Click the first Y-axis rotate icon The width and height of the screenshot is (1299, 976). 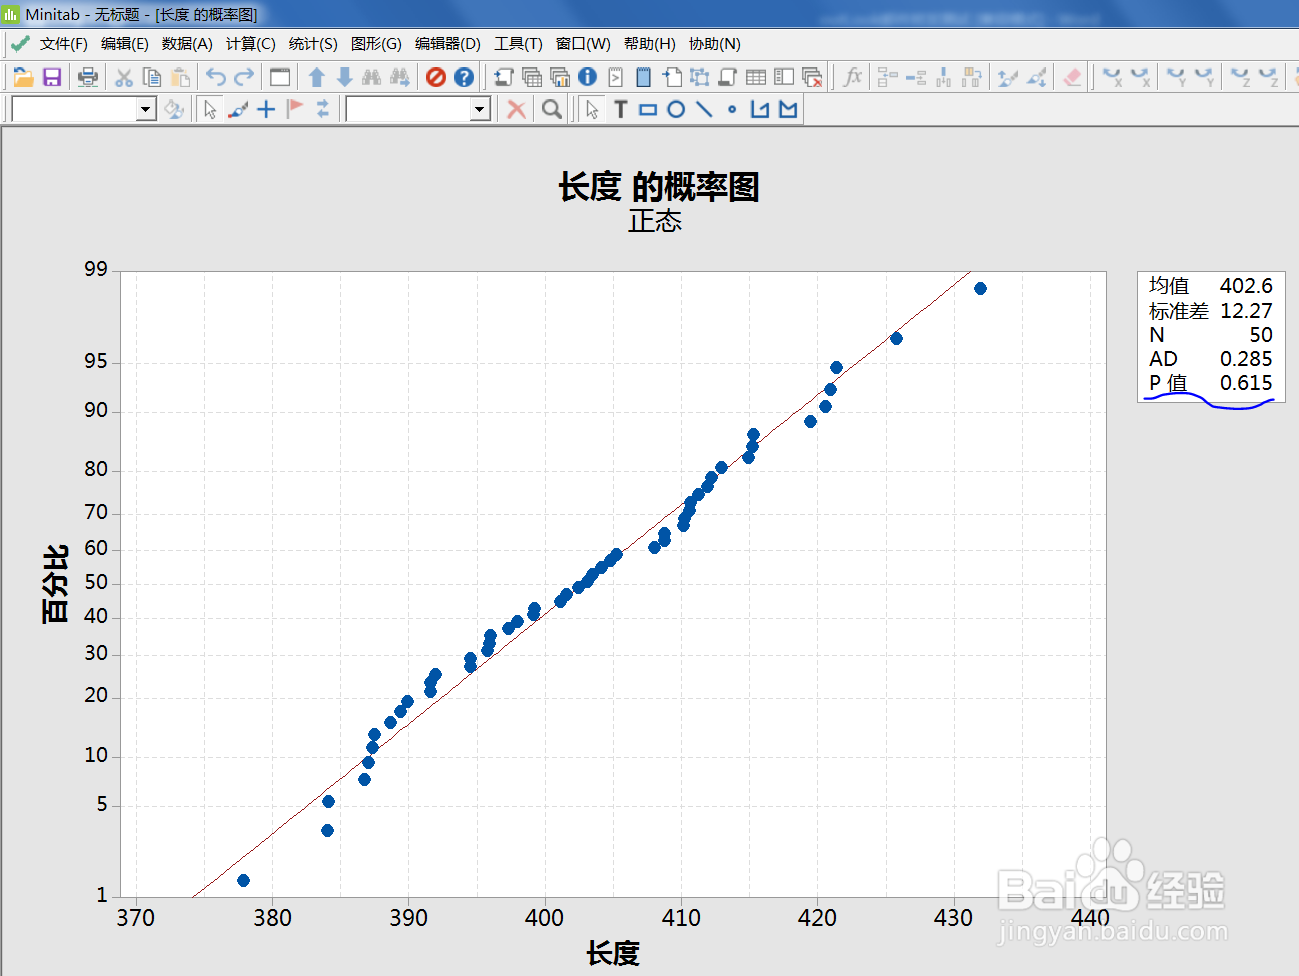pyautogui.click(x=1176, y=77)
